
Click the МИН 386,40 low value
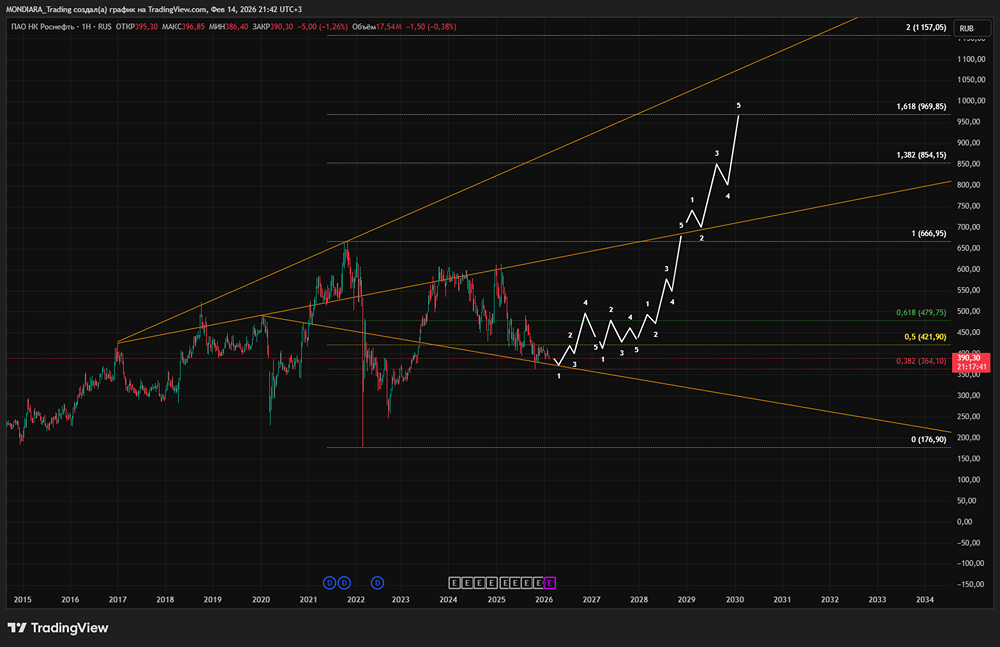tap(228, 27)
